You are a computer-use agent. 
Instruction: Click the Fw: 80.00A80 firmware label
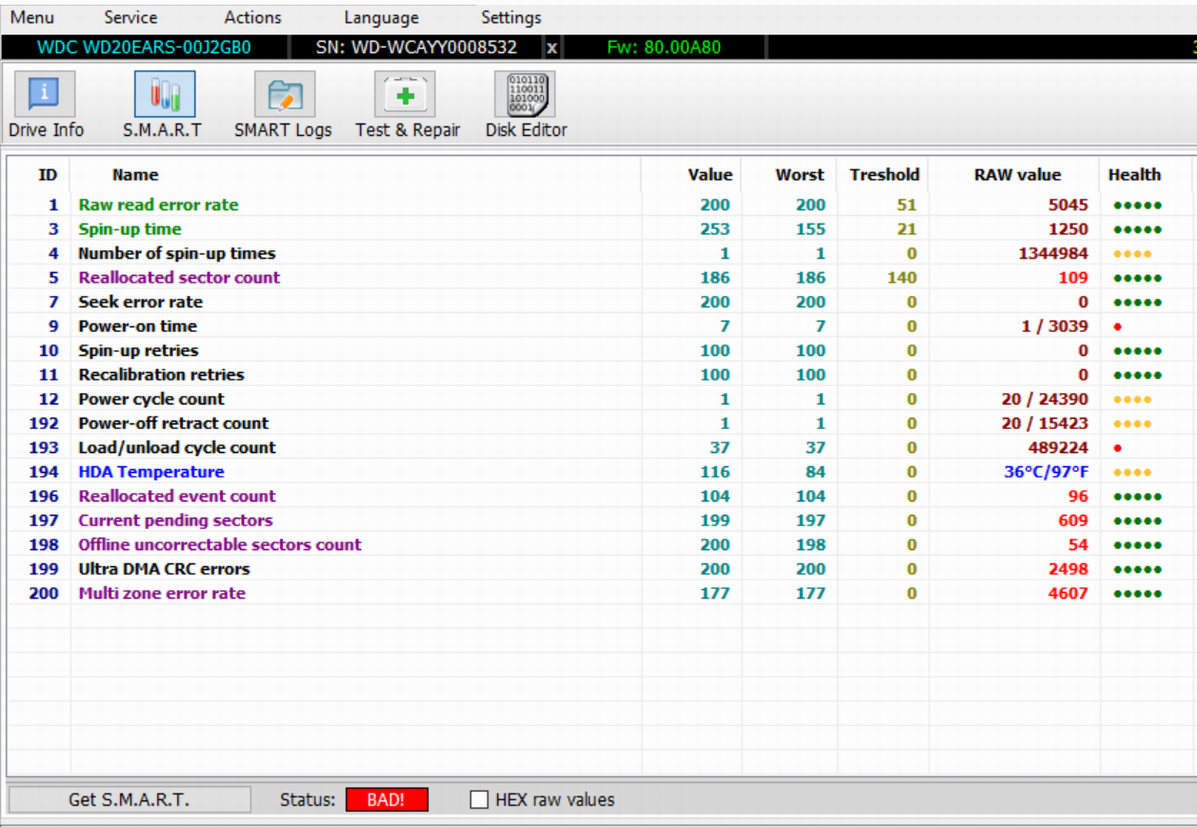click(x=663, y=47)
